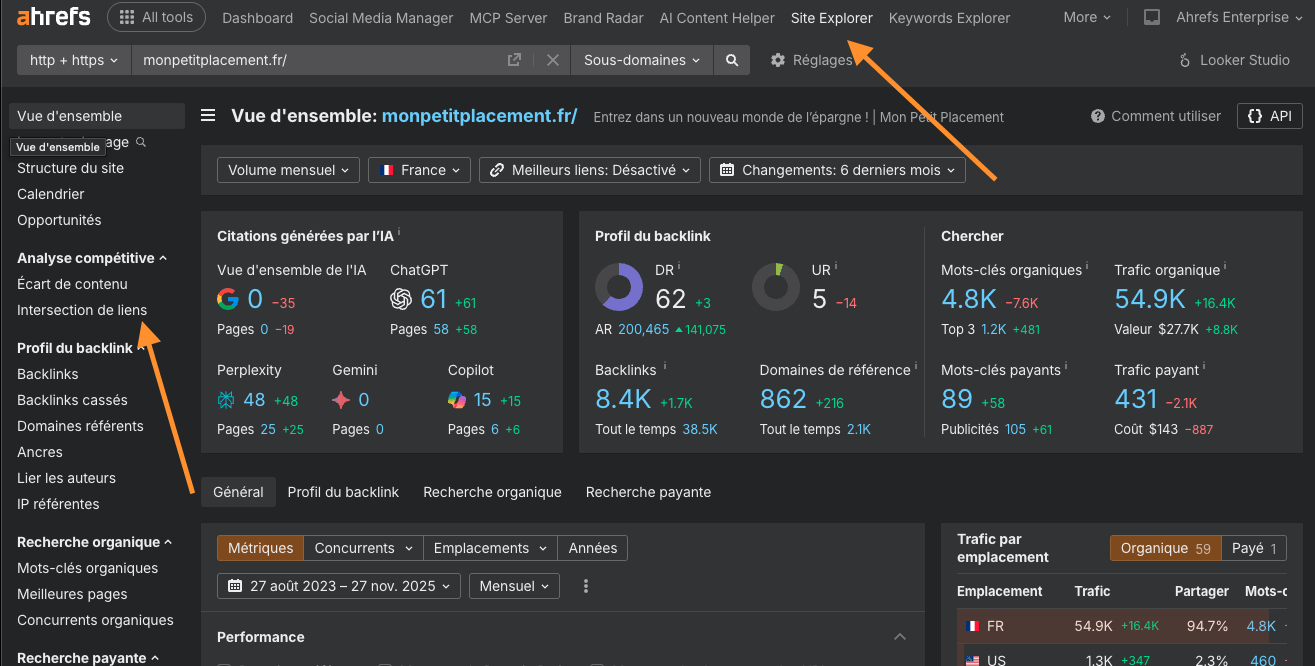The image size is (1315, 666).
Task: Switch to Recherche organique tab
Action: click(x=492, y=492)
